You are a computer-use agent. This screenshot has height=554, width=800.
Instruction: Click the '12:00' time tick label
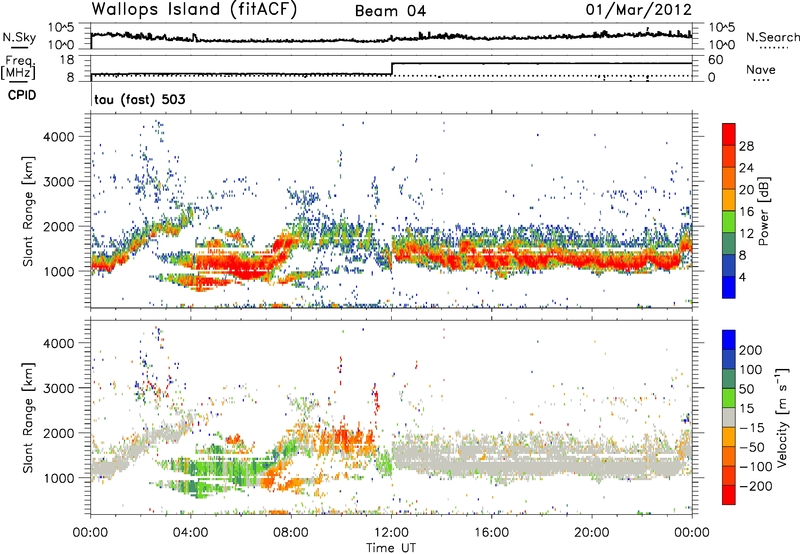pos(391,533)
